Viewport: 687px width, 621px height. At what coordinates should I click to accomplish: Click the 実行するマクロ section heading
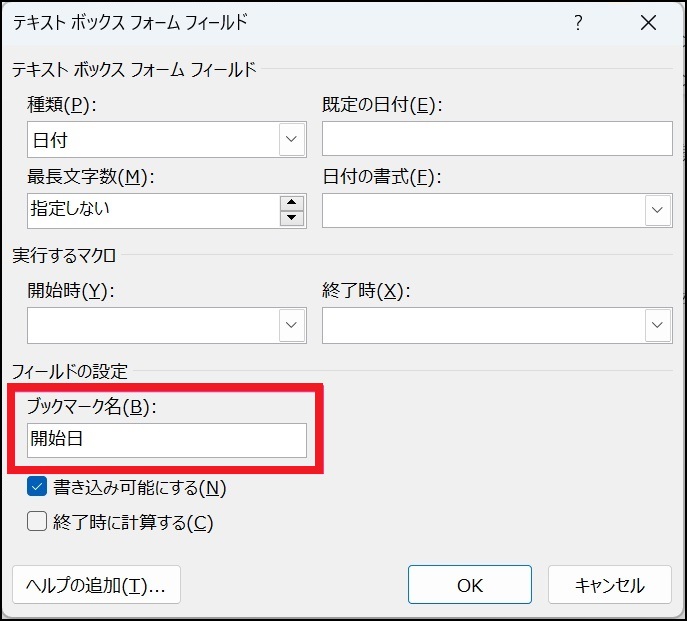tap(64, 255)
